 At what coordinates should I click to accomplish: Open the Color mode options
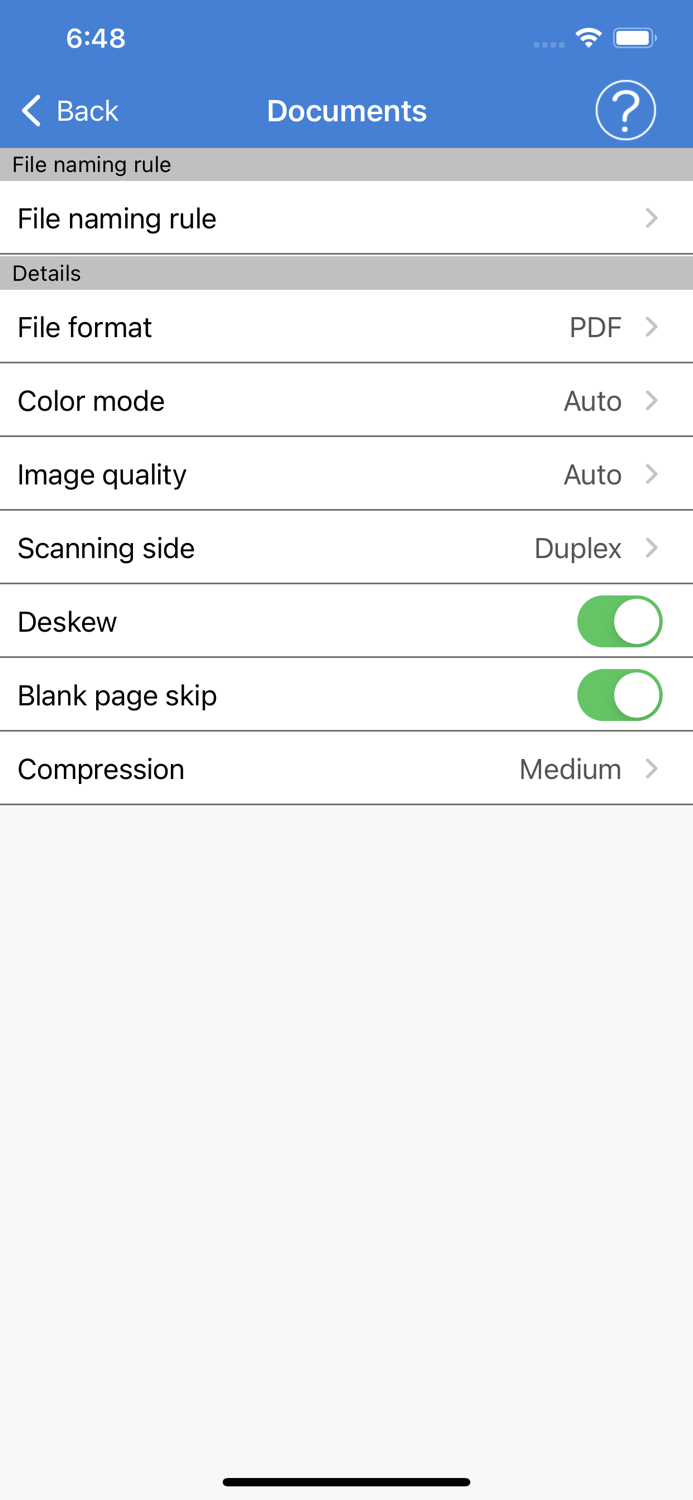coord(346,400)
